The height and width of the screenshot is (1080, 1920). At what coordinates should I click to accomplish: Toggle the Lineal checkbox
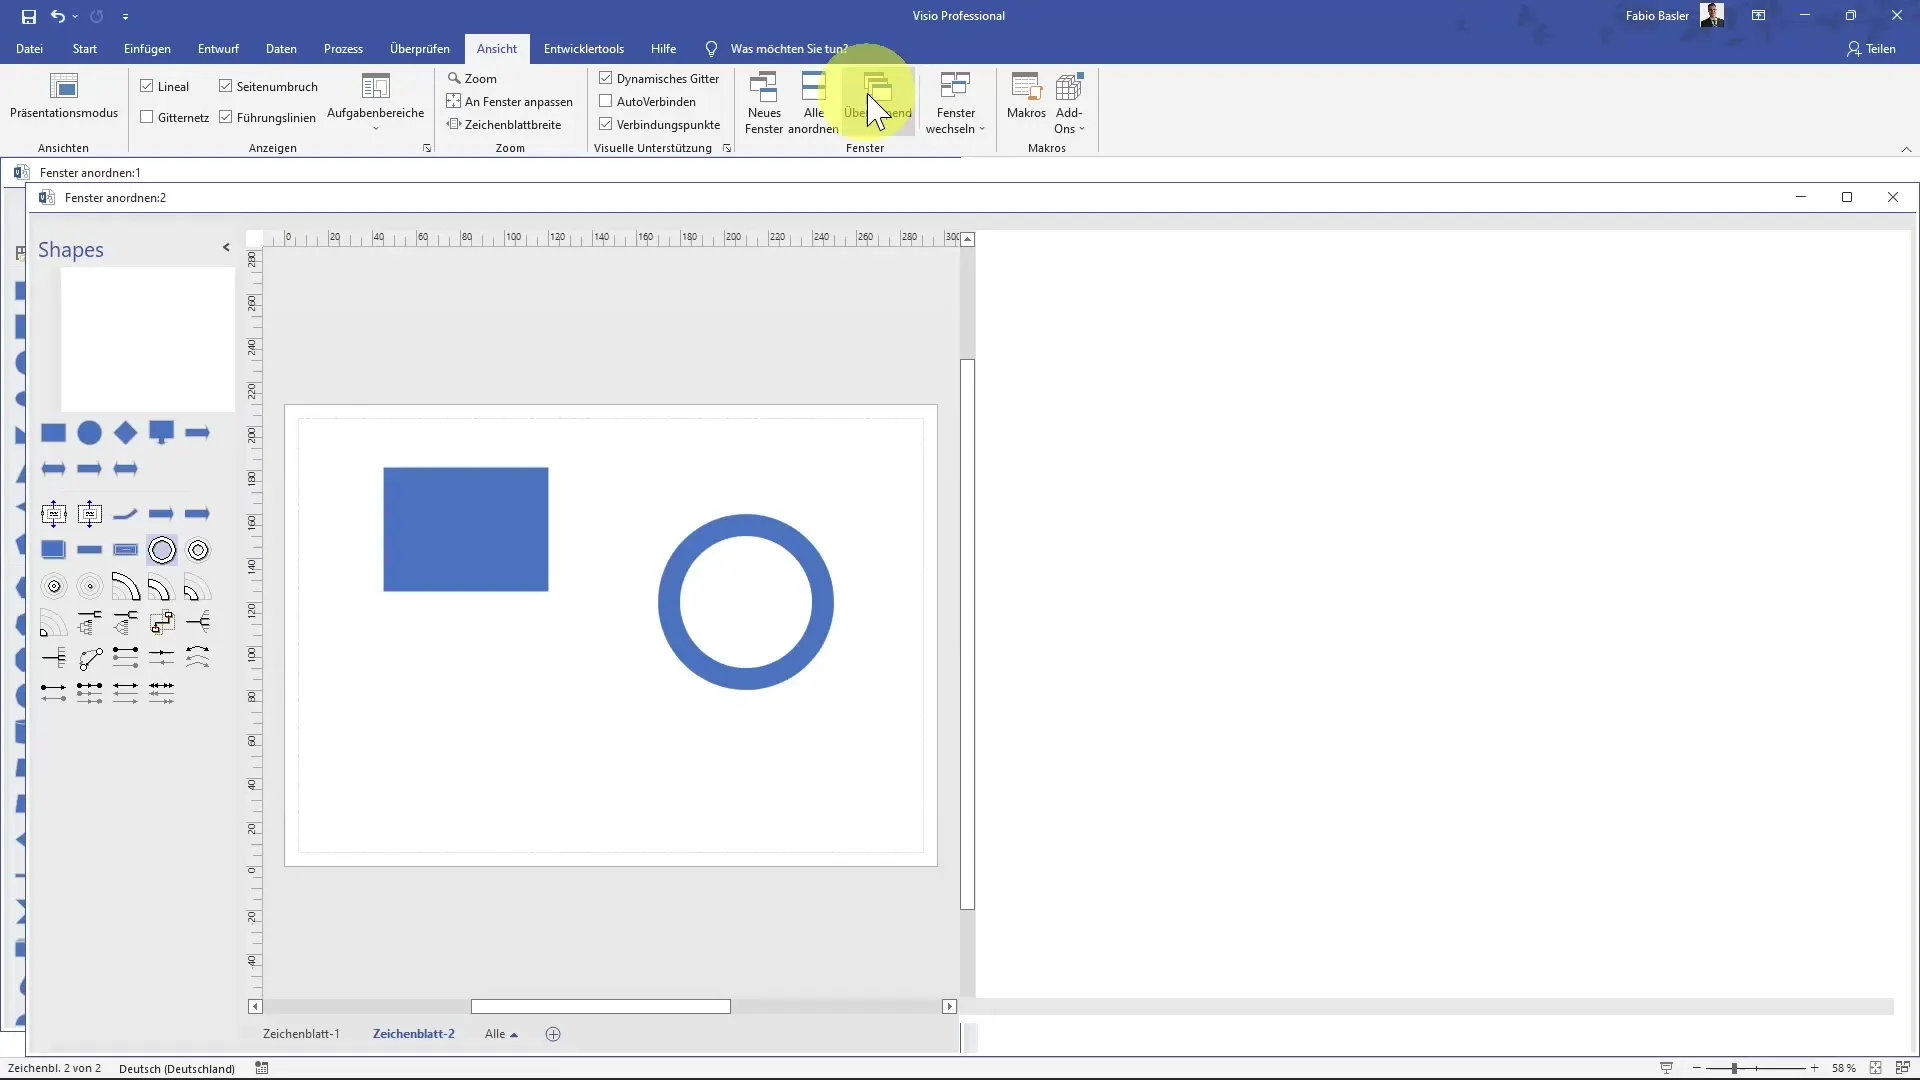[147, 86]
